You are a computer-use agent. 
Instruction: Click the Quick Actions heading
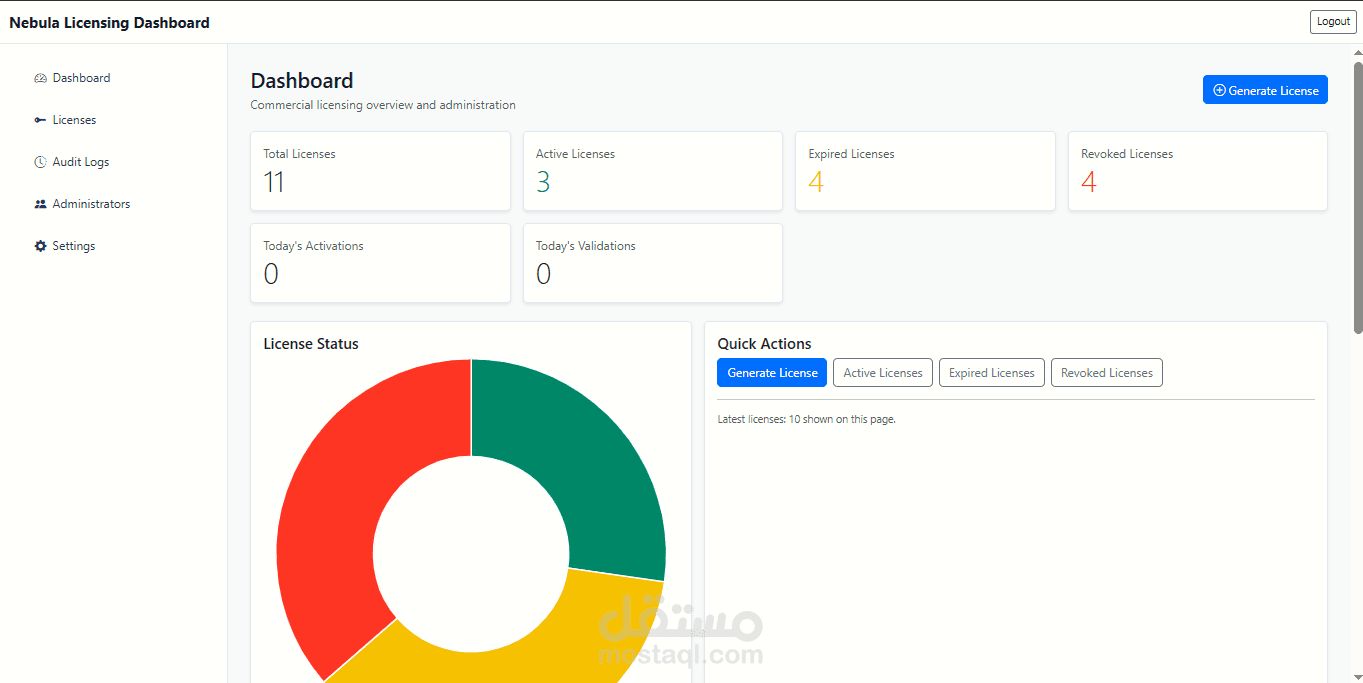pos(765,344)
